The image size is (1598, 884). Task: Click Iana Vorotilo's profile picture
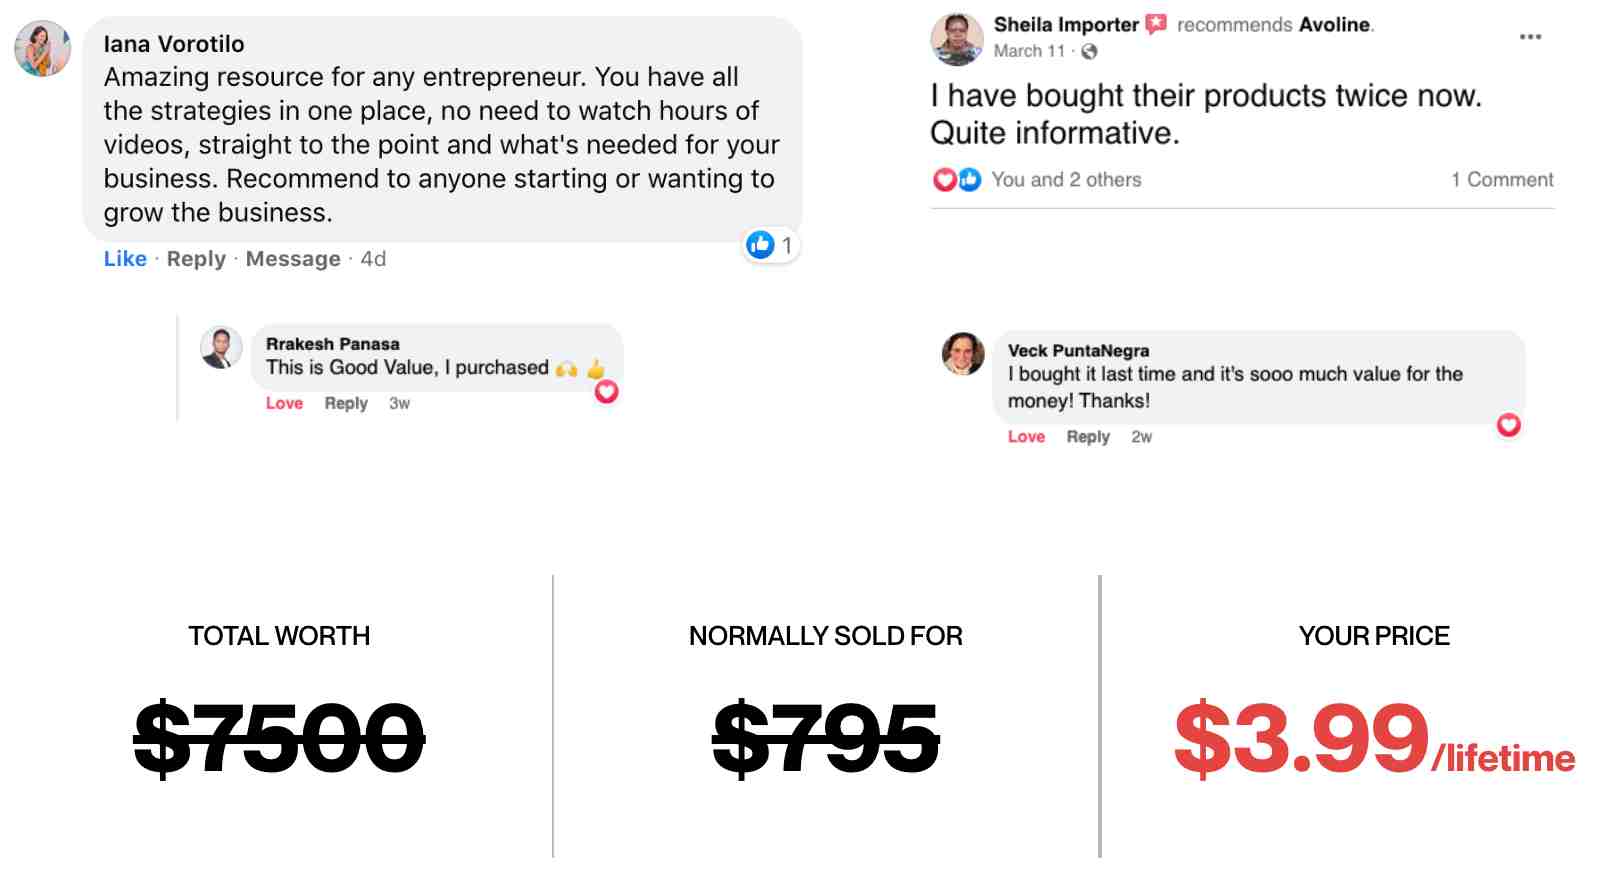coord(43,49)
